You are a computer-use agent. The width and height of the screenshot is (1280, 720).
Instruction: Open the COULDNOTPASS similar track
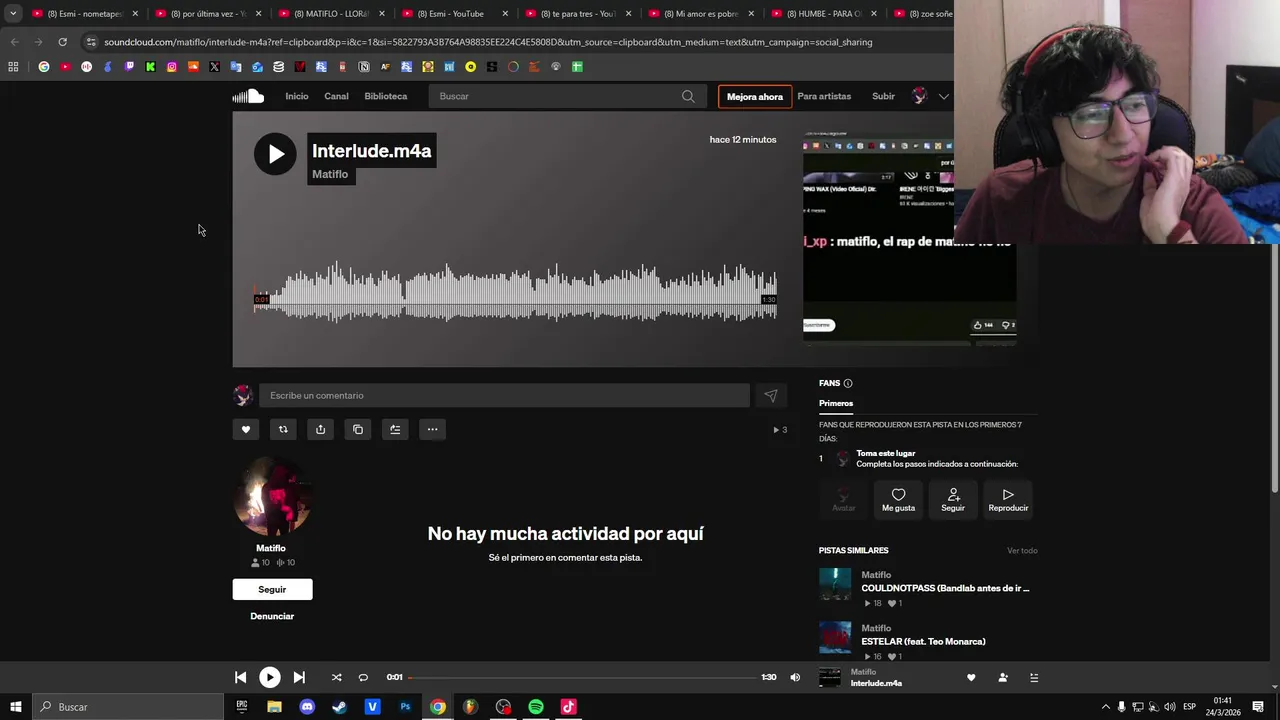[945, 588]
